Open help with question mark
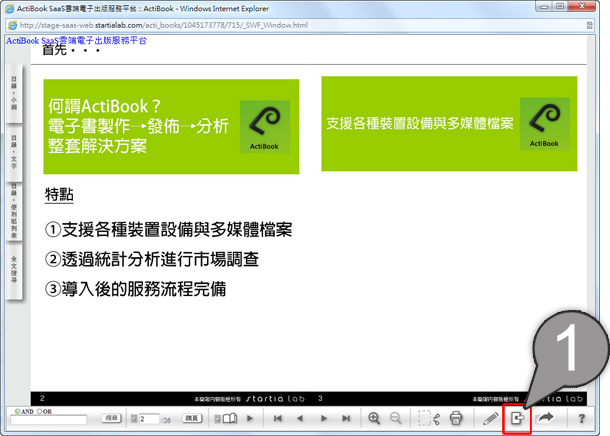The height and width of the screenshot is (436, 610). click(x=582, y=418)
